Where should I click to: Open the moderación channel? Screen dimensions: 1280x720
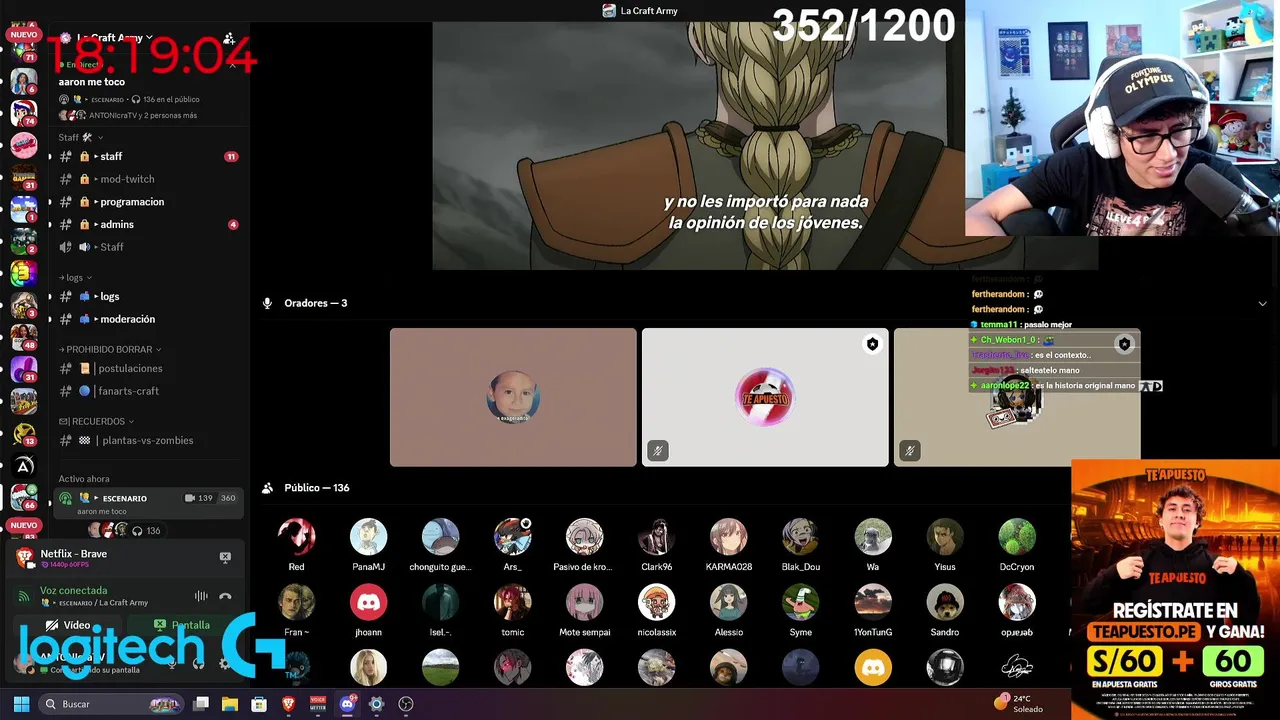click(x=148, y=319)
